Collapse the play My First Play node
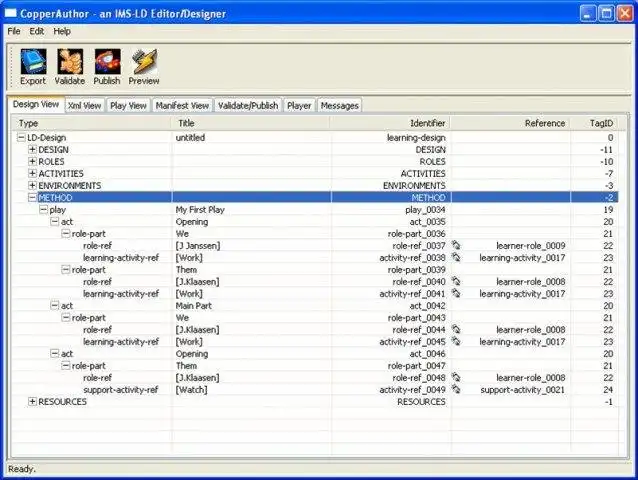The height and width of the screenshot is (480, 638). tap(44, 209)
